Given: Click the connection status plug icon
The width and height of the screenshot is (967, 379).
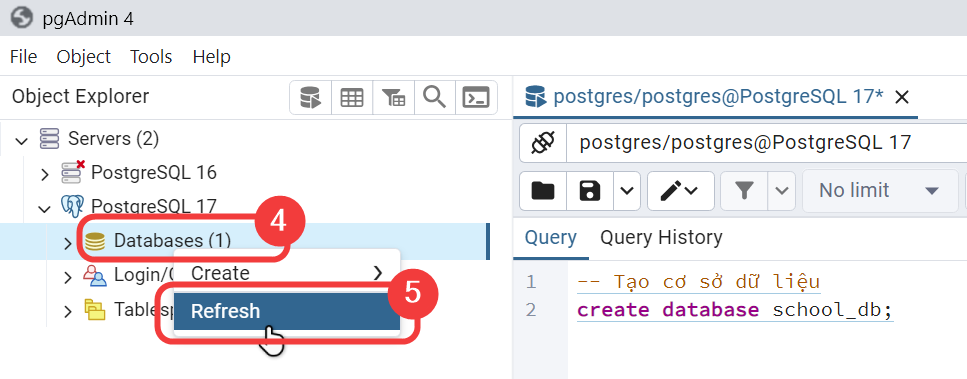Looking at the screenshot, I should pyautogui.click(x=542, y=144).
